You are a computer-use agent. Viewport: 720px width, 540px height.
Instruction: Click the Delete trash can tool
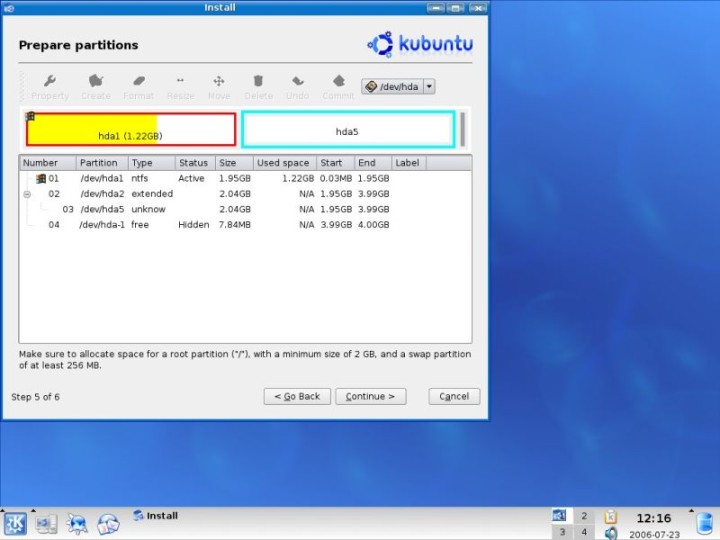click(258, 82)
